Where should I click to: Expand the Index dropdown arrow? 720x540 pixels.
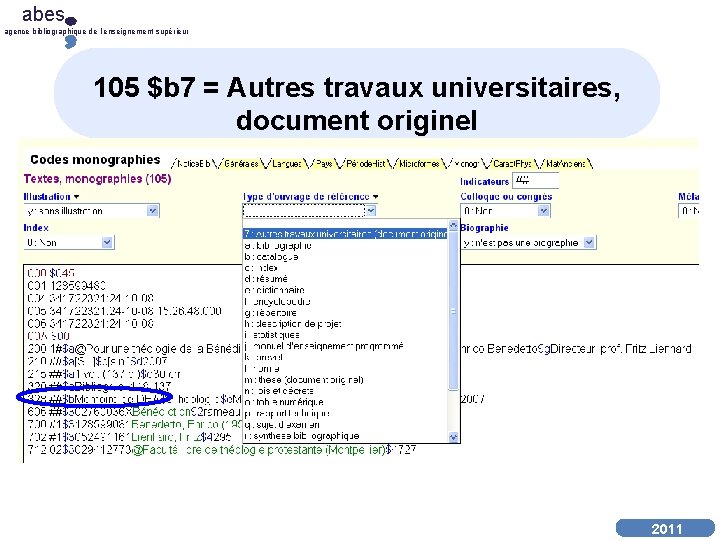pos(107,242)
